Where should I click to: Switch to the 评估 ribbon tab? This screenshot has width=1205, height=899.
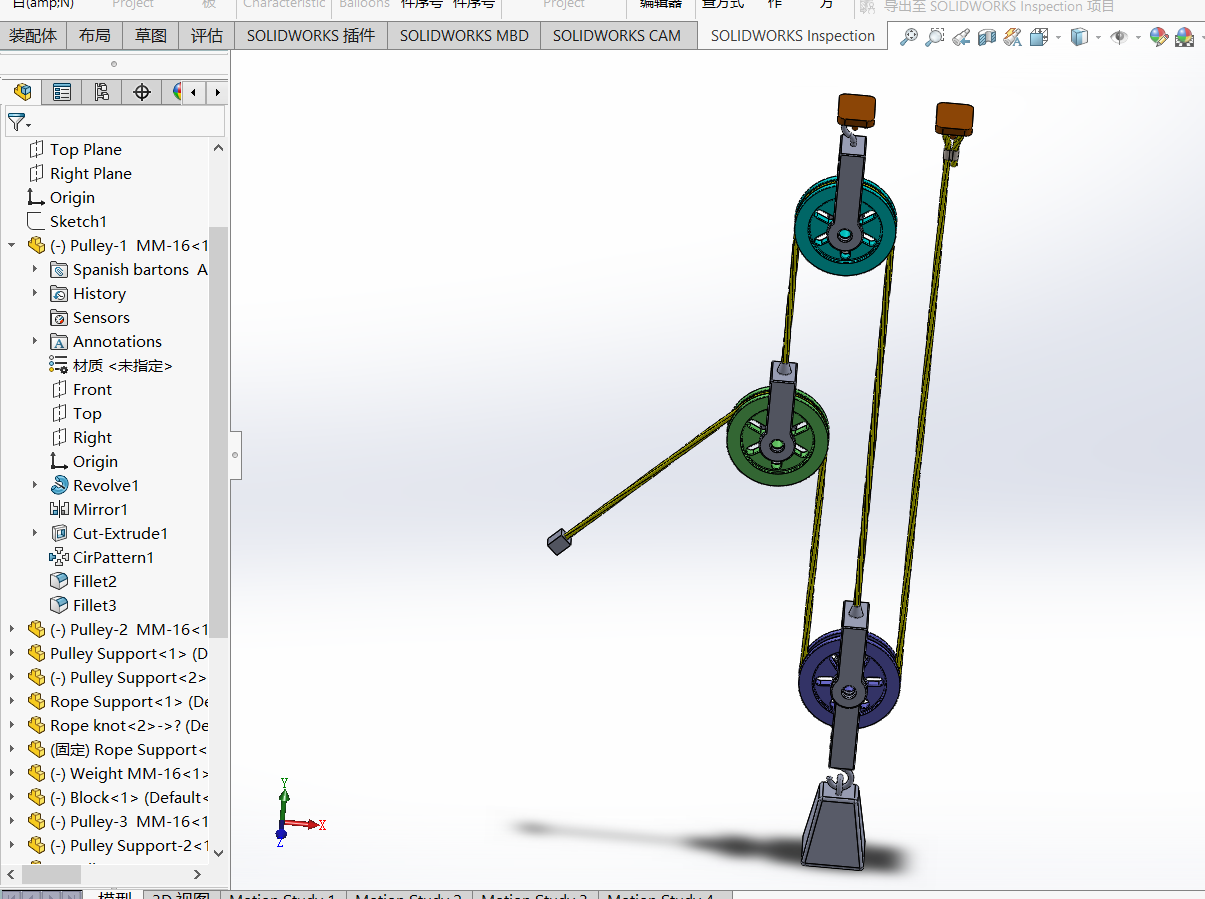[207, 36]
